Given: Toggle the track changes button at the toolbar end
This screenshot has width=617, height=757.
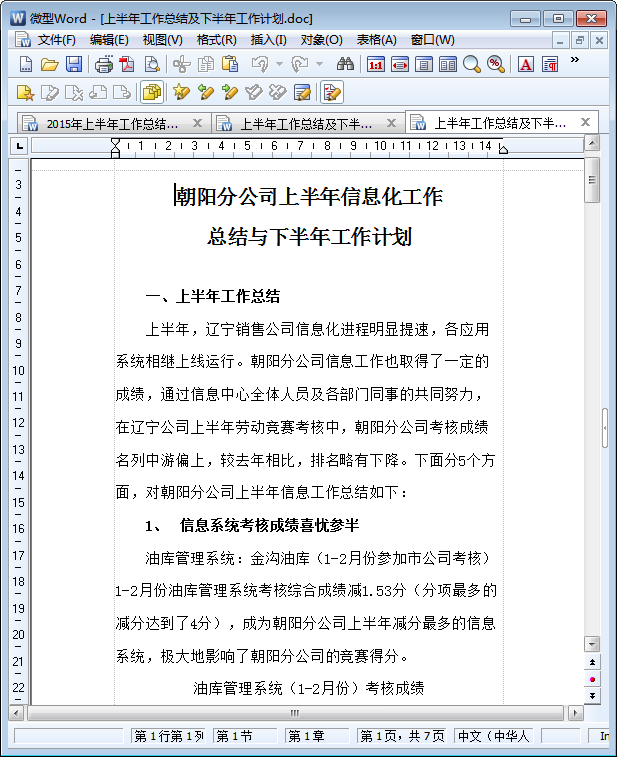Looking at the screenshot, I should click(x=332, y=92).
